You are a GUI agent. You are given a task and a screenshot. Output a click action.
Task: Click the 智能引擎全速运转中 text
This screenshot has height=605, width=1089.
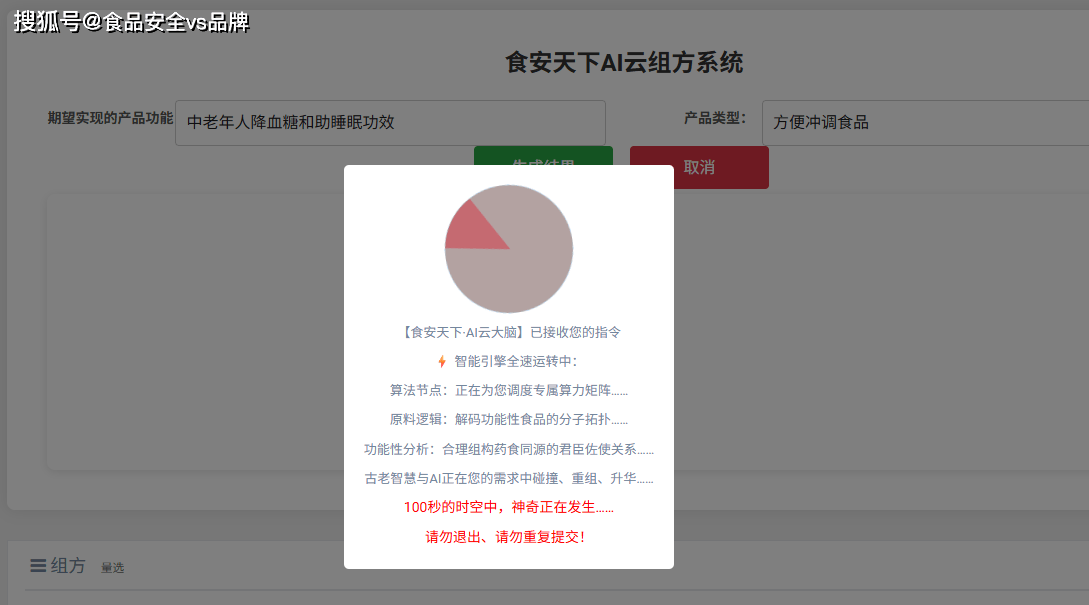click(516, 361)
